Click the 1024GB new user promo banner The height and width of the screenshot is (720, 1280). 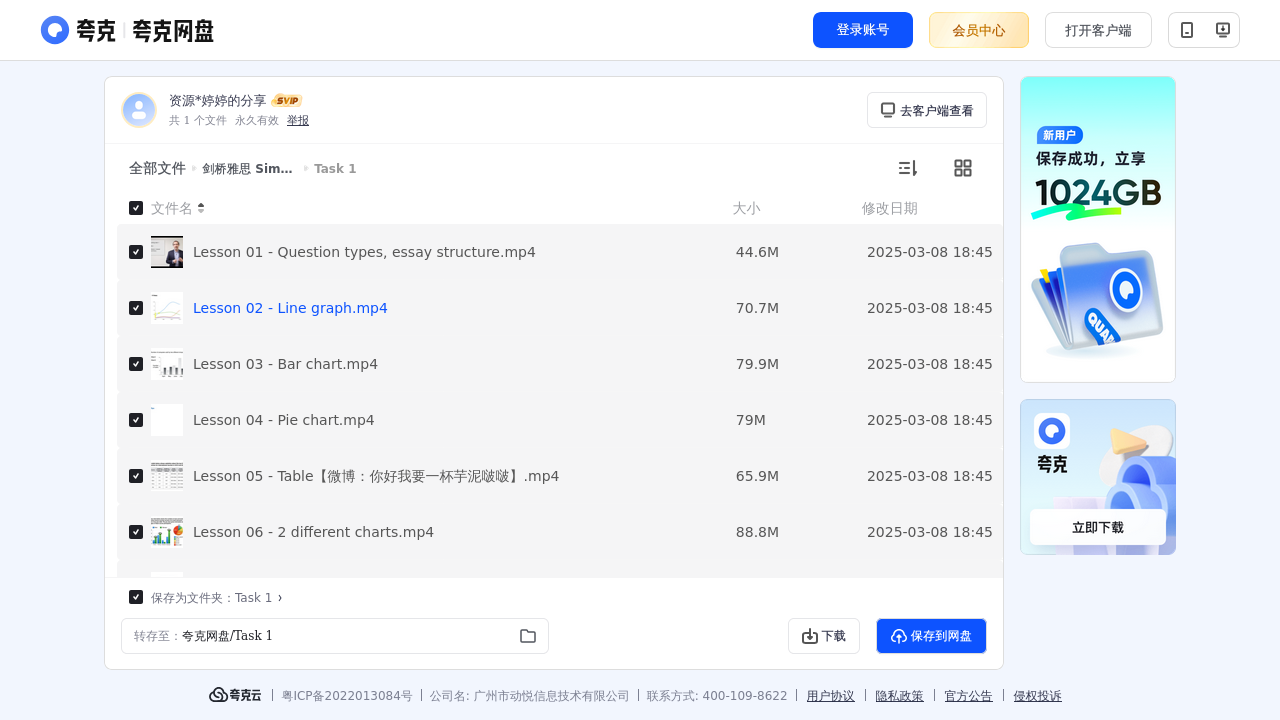click(1098, 229)
